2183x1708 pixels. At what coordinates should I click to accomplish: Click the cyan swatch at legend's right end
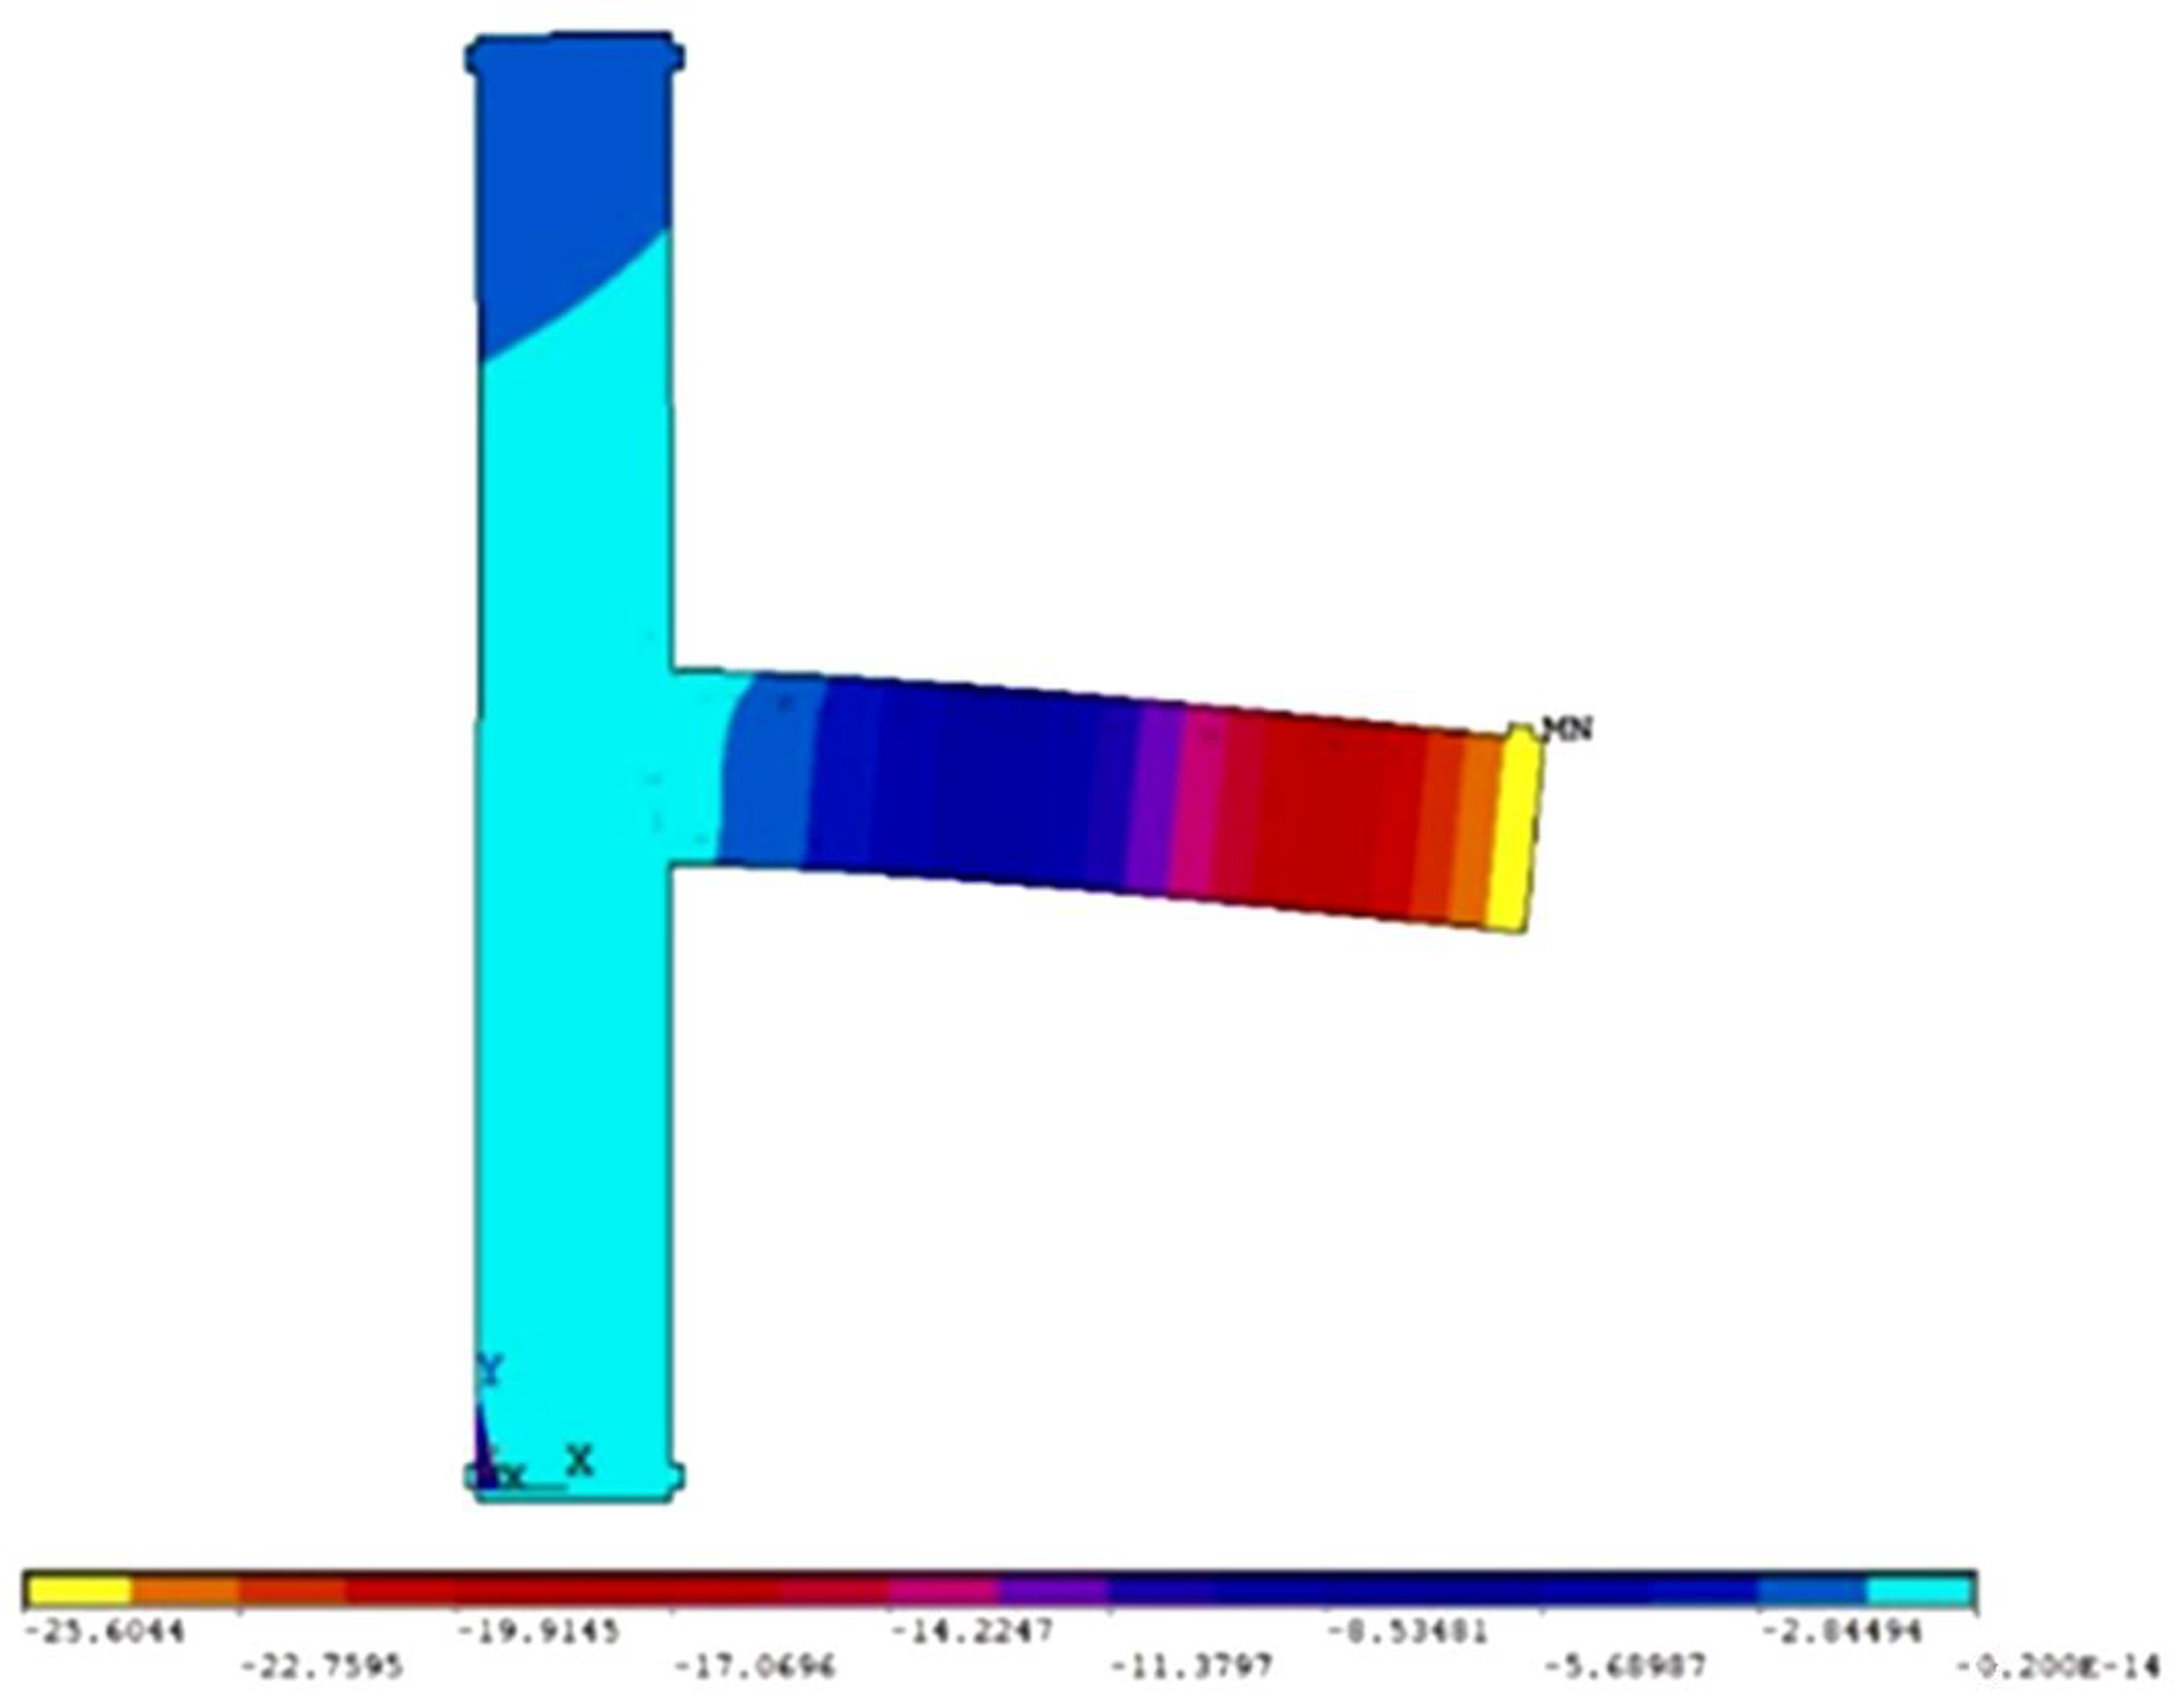coord(1918,1590)
